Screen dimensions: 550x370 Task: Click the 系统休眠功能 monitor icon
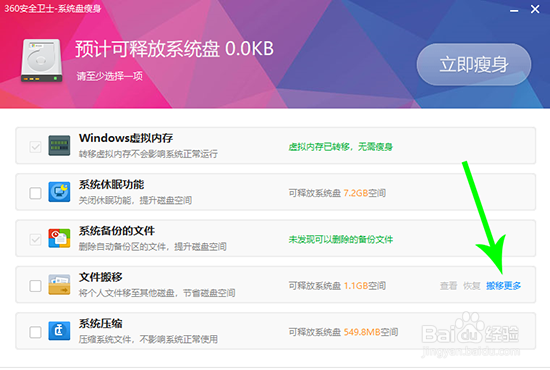[59, 192]
